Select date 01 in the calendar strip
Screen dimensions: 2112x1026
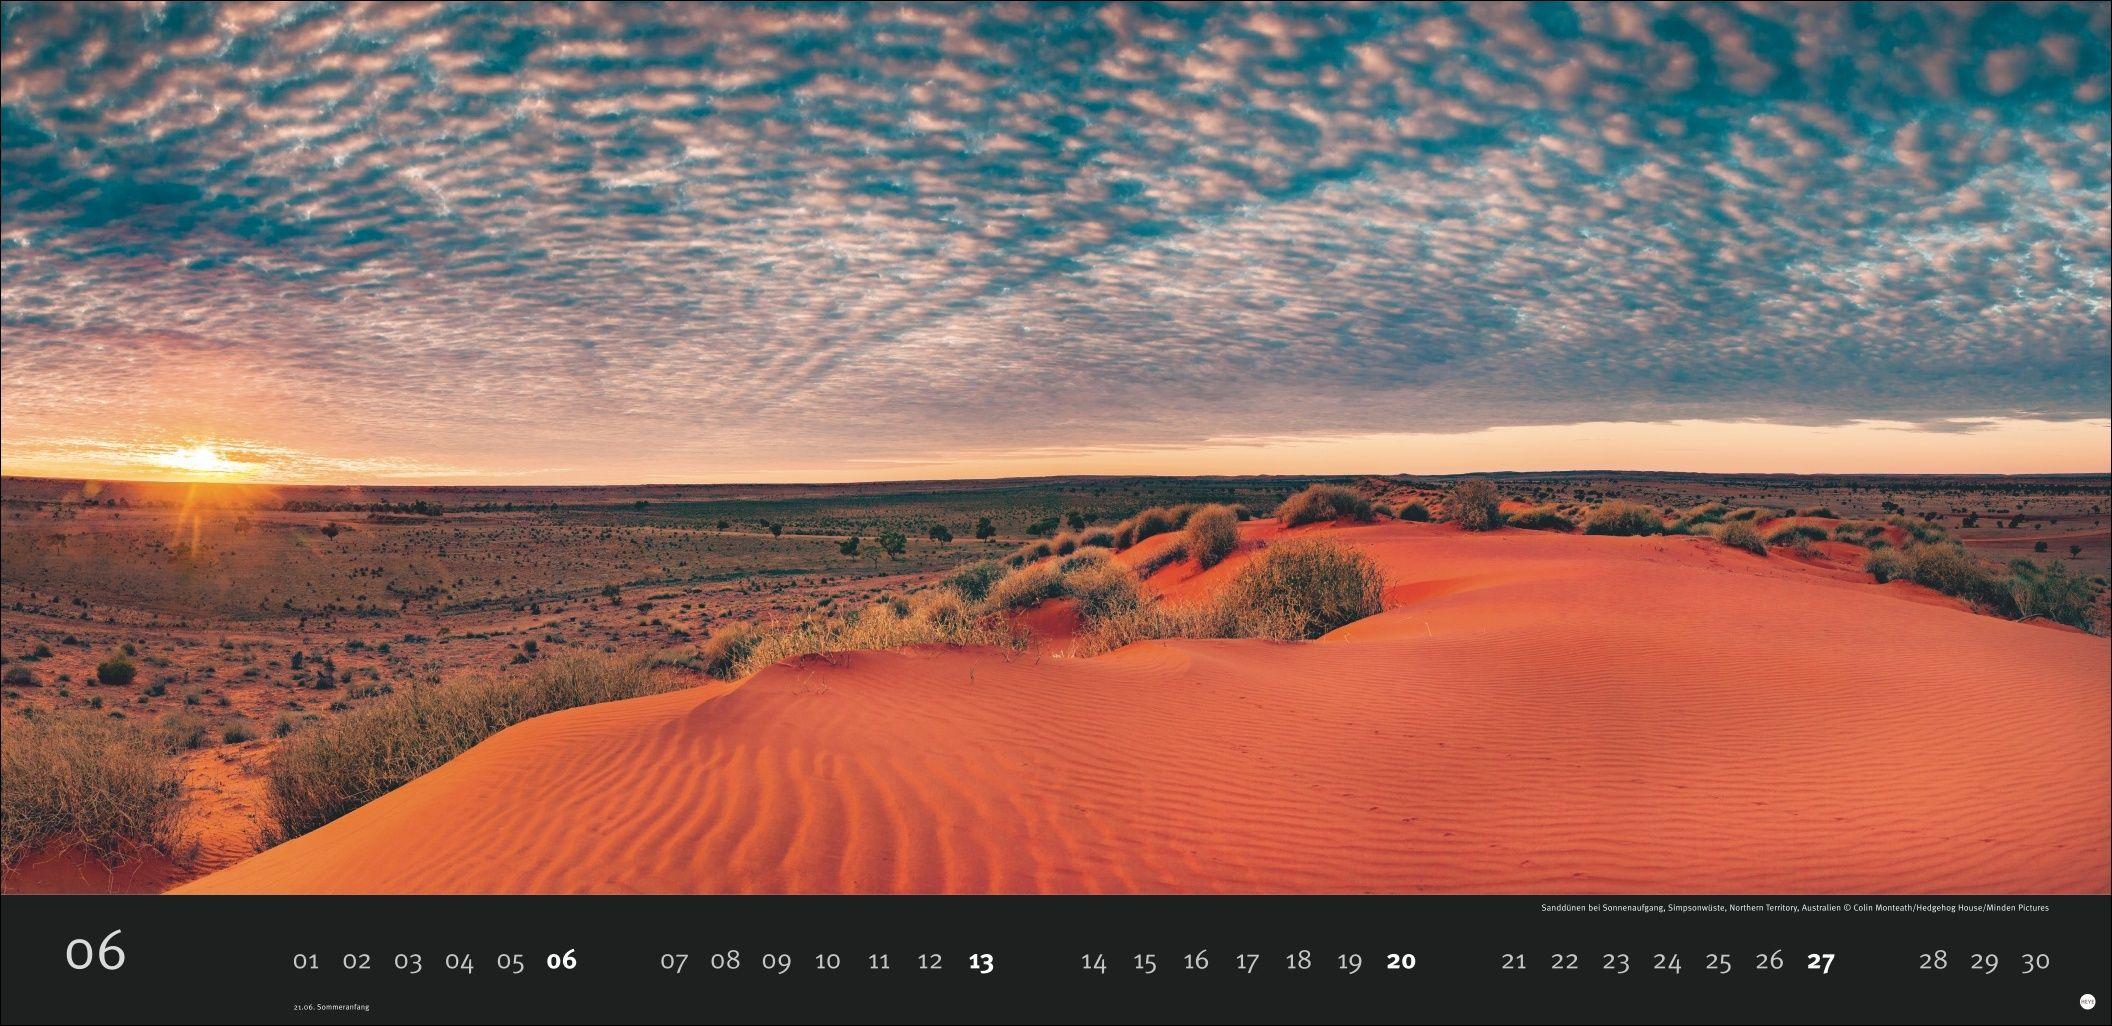coord(307,960)
